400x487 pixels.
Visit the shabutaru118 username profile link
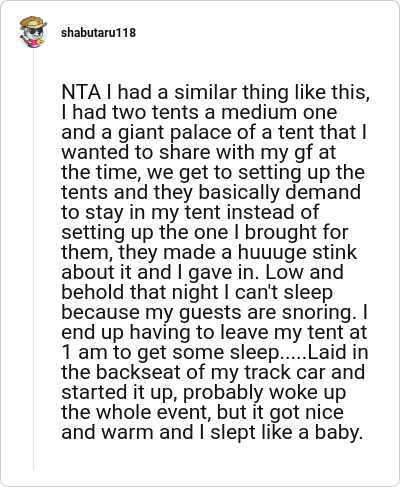point(98,33)
